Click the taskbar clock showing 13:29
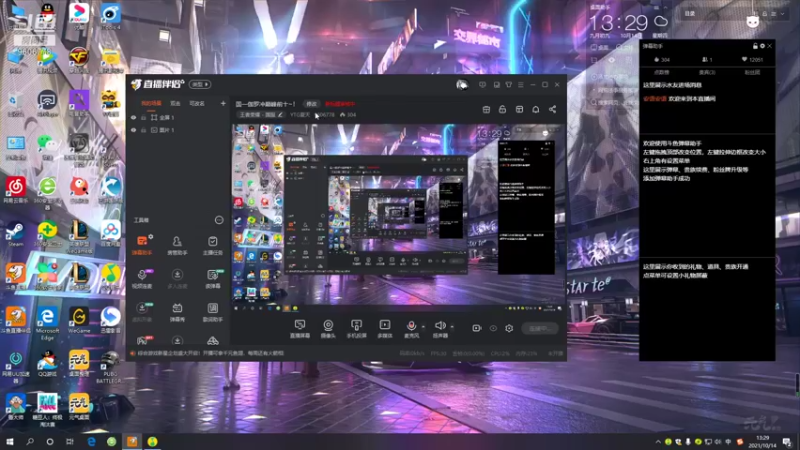 tap(763, 442)
